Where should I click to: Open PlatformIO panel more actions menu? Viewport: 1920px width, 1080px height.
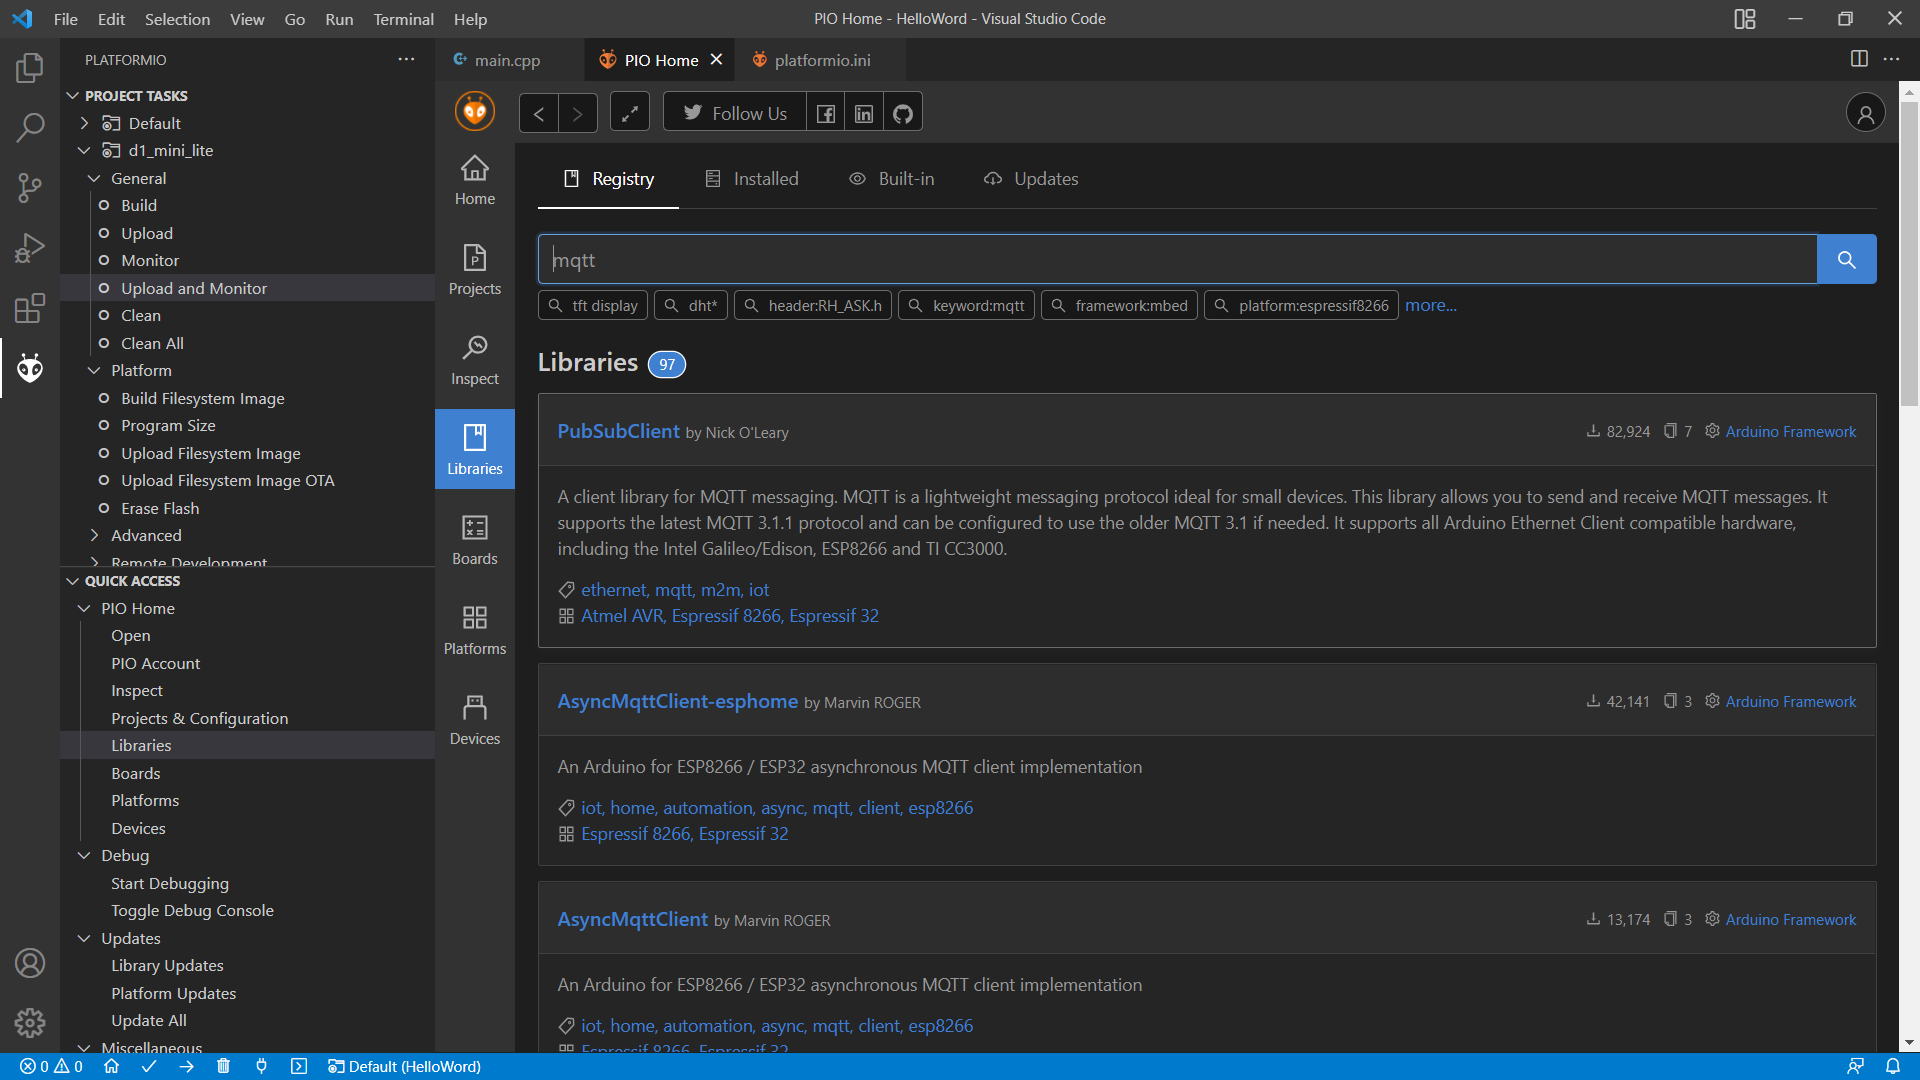pos(406,59)
